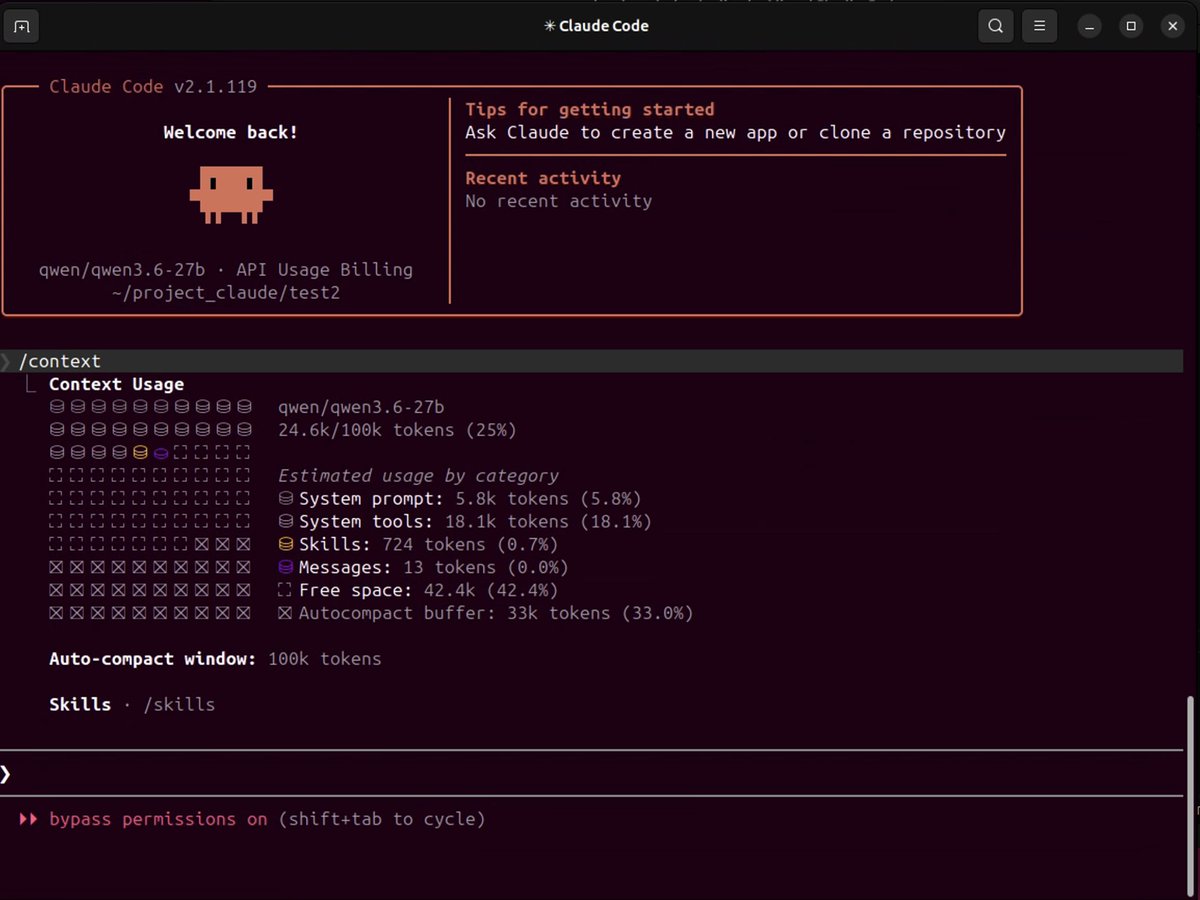Viewport: 1200px width, 900px height.
Task: Click the Context Usage heading
Action: pos(116,384)
